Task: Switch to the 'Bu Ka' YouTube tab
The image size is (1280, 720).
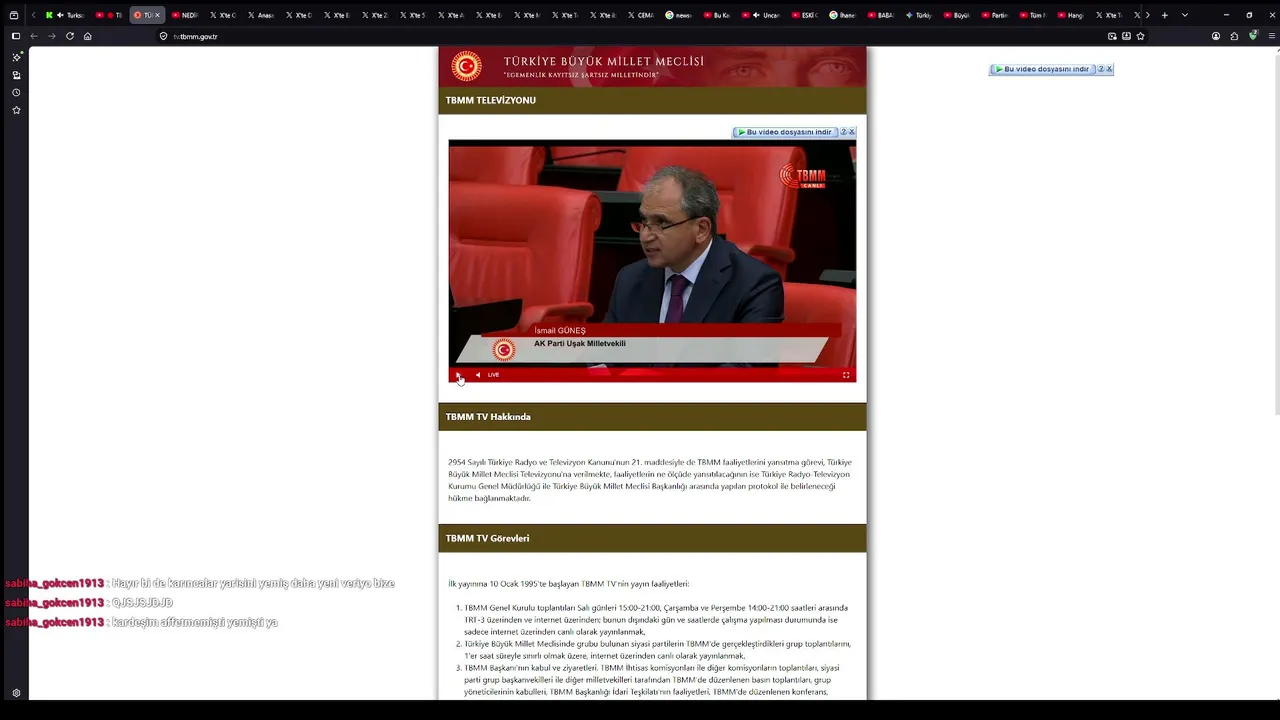Action: [716, 15]
